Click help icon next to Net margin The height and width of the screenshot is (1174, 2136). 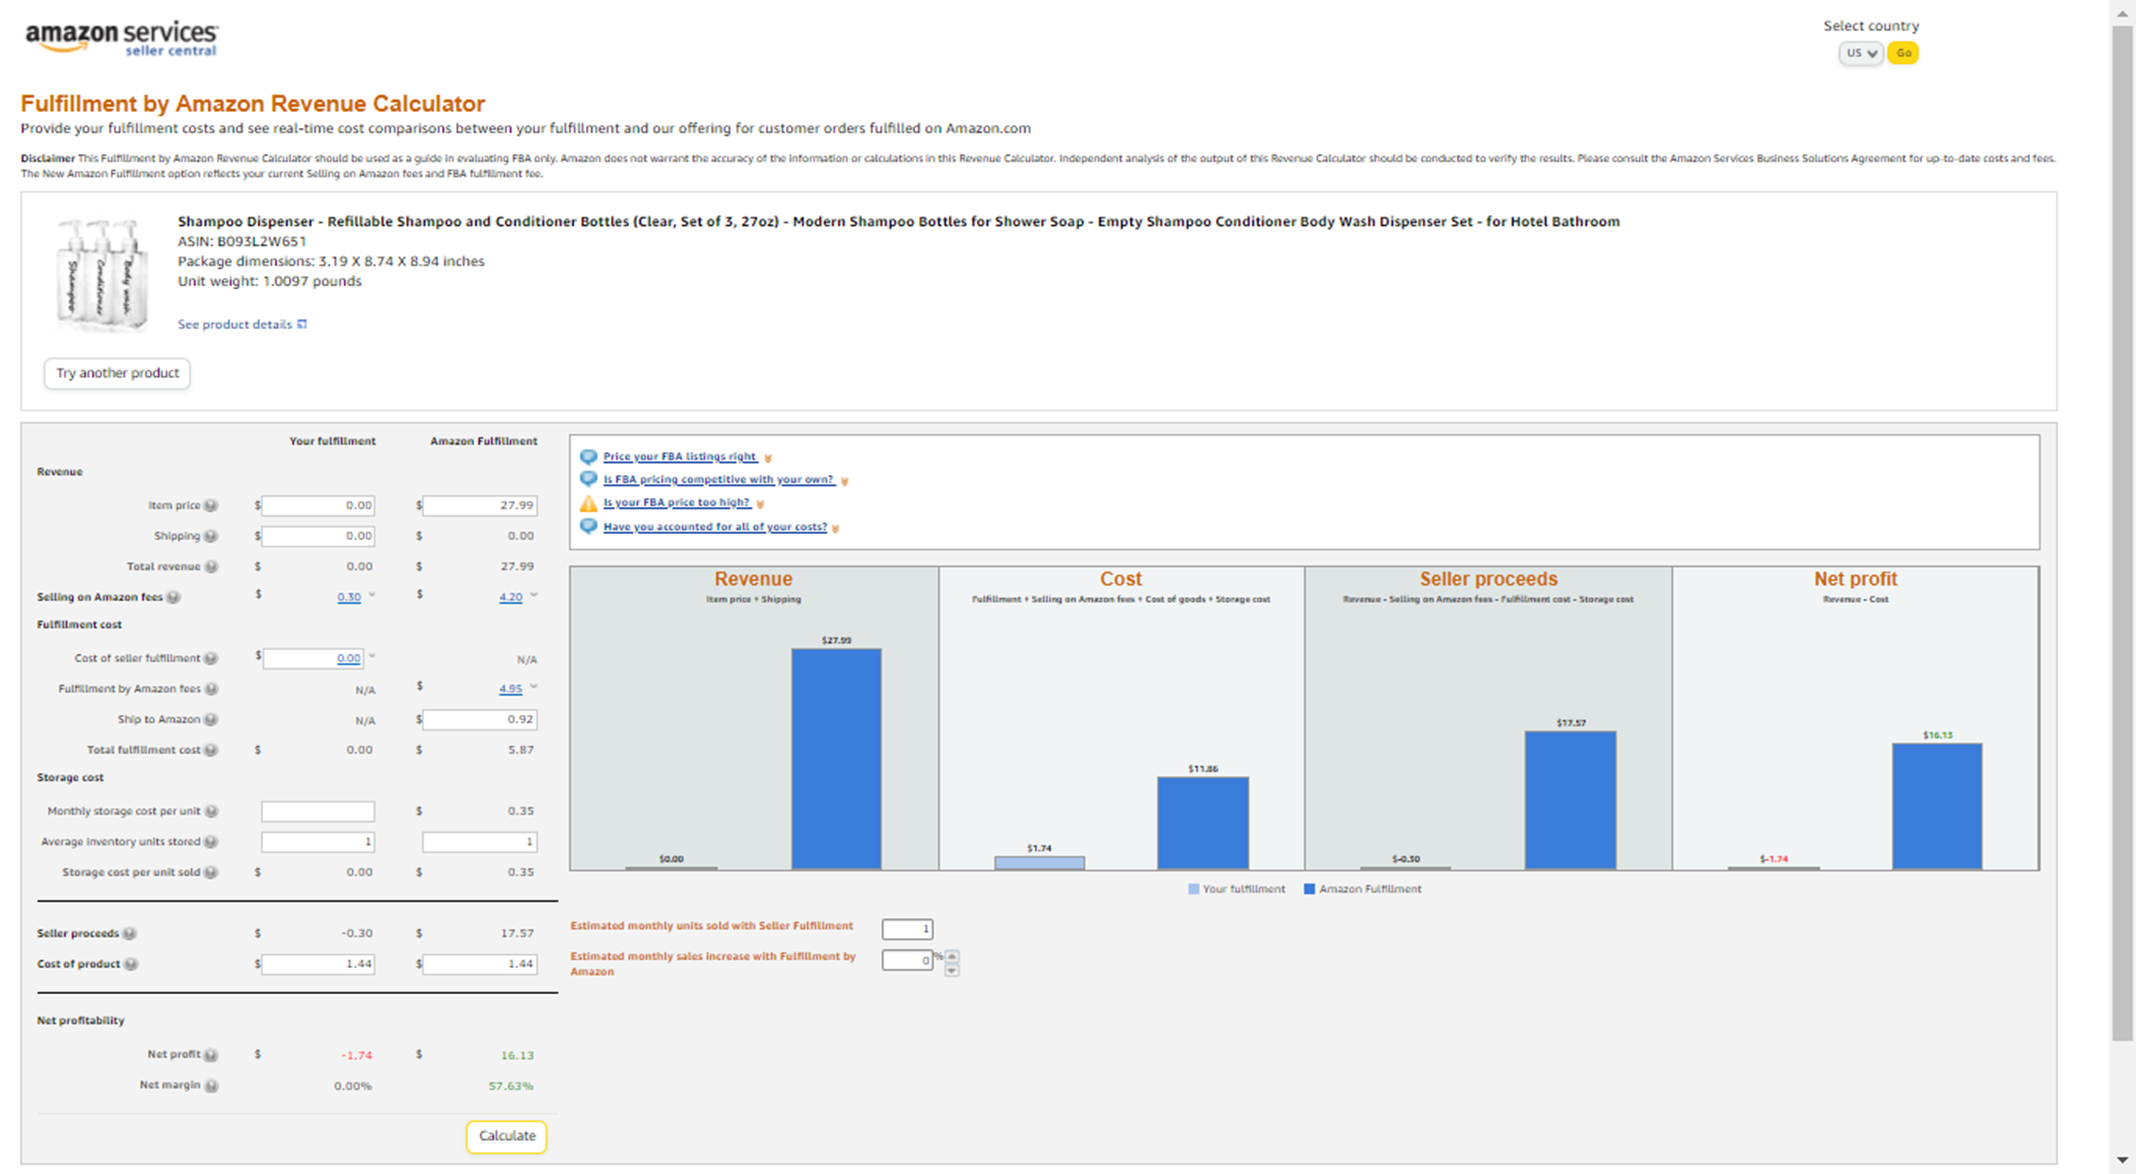[211, 1086]
